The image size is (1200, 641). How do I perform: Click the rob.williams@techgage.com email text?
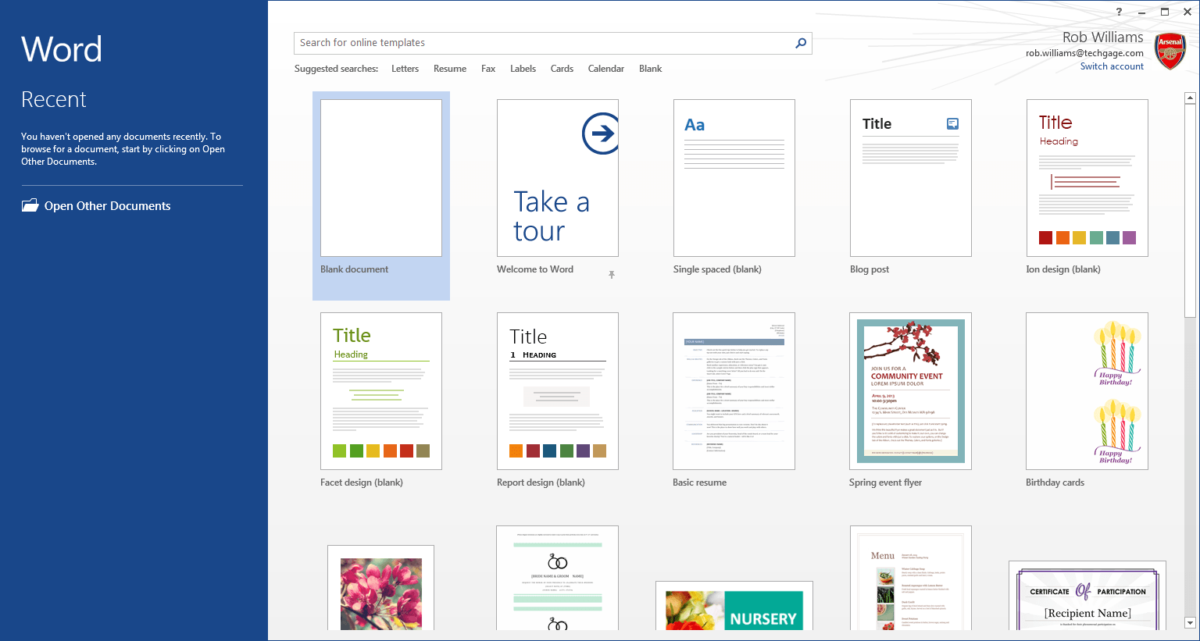click(1085, 53)
